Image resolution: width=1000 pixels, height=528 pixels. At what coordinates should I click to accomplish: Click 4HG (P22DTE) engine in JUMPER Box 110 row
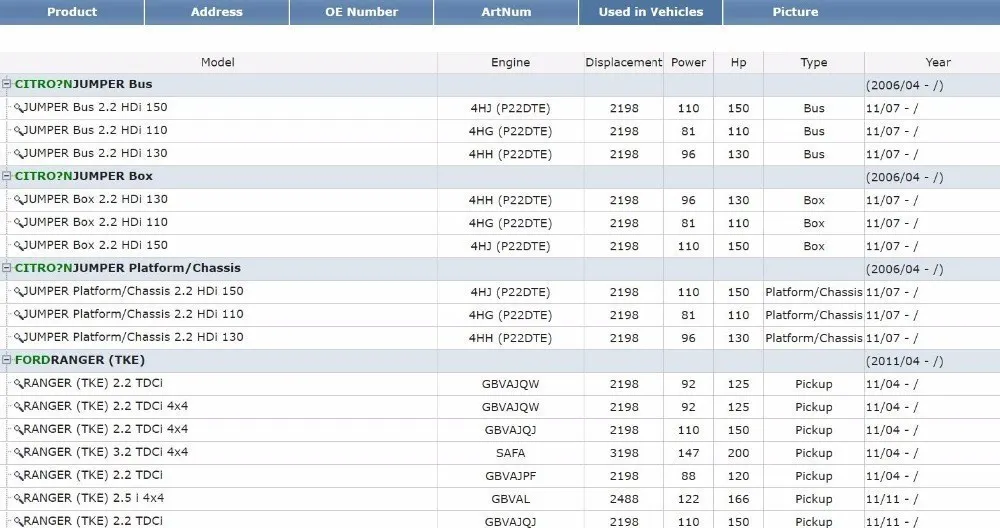click(x=510, y=223)
